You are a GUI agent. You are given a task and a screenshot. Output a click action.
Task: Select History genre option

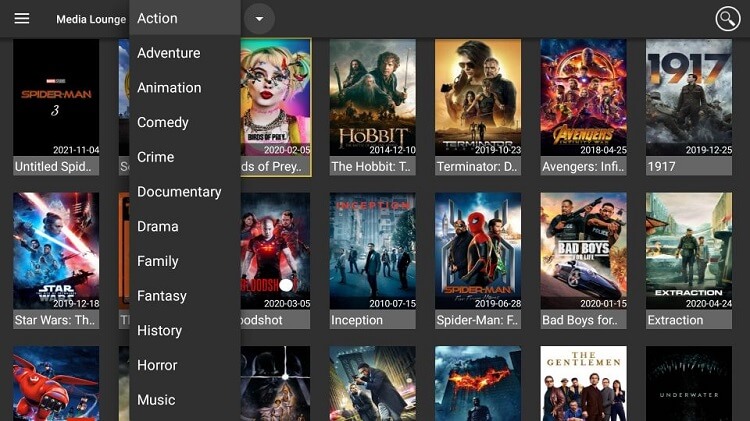(185, 330)
